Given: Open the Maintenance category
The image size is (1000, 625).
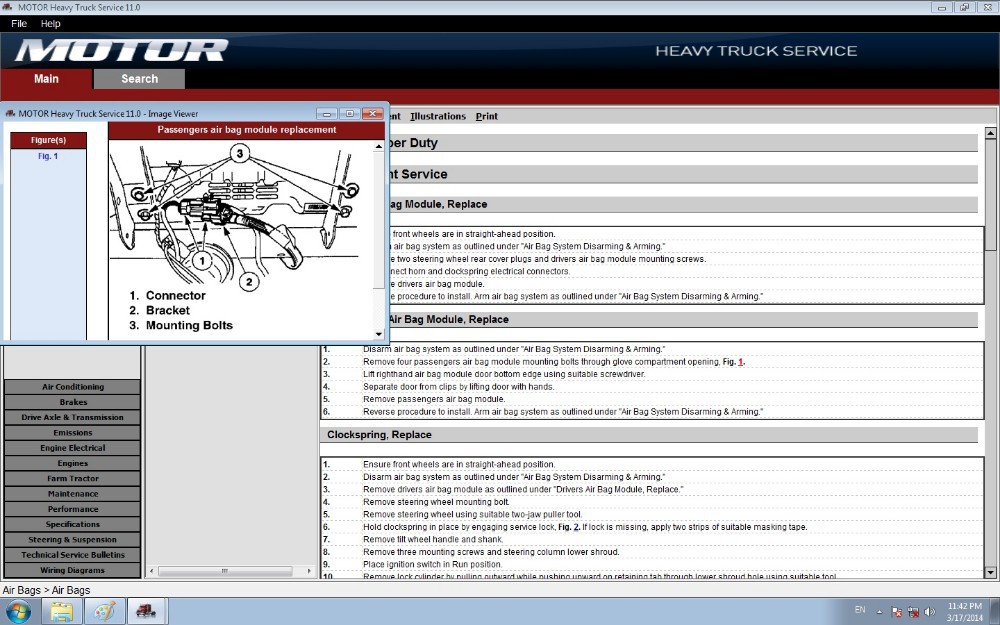Looking at the screenshot, I should 73,494.
